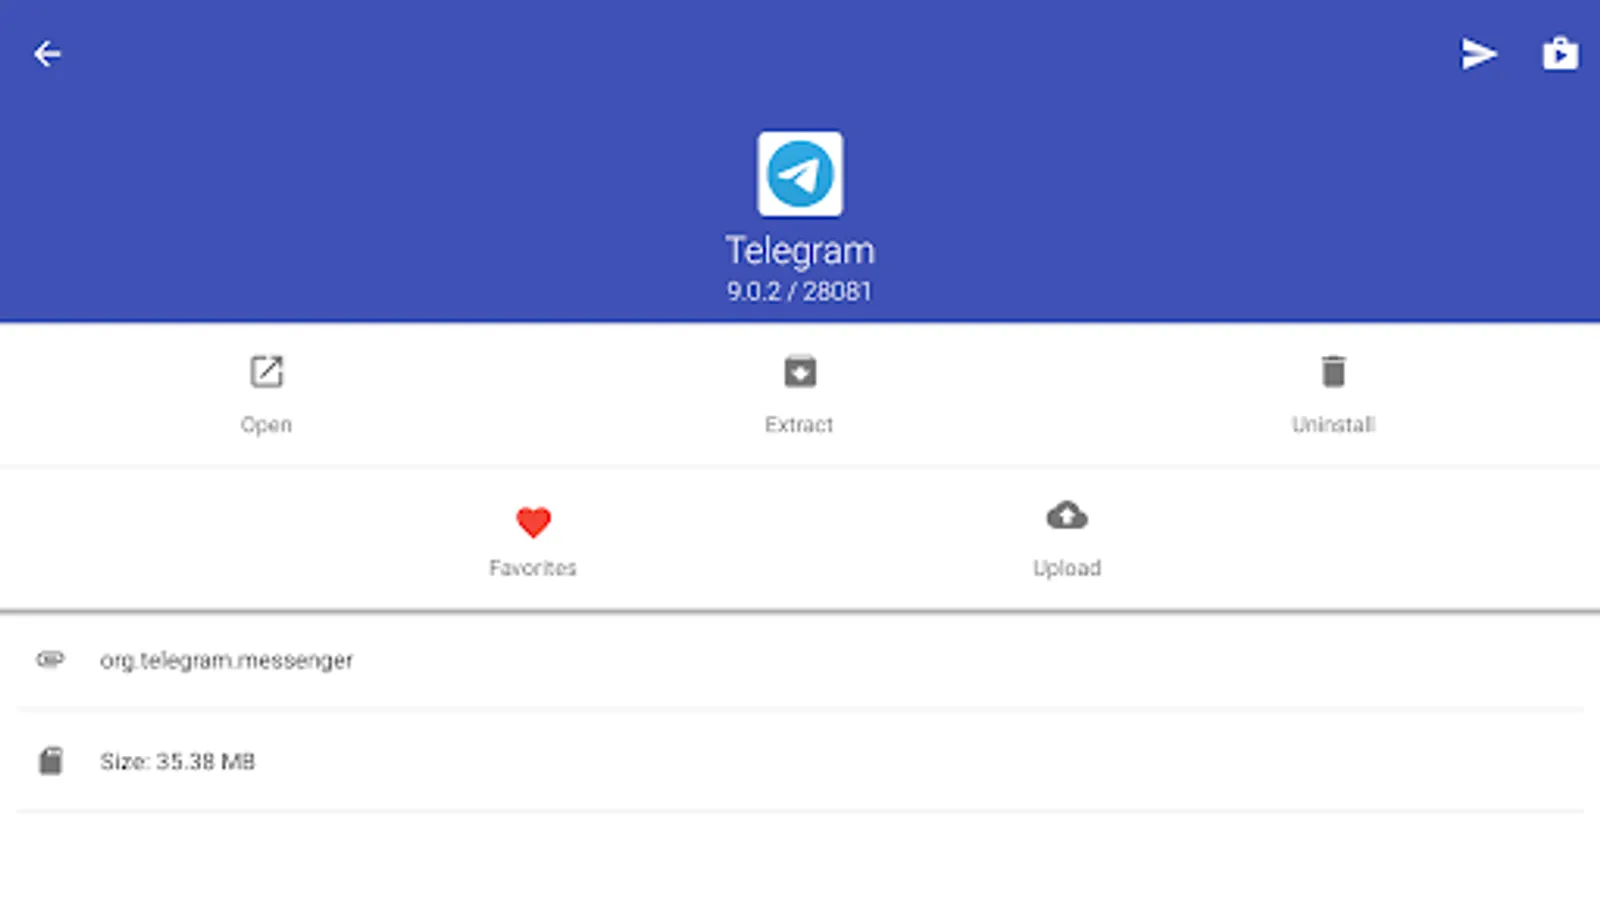This screenshot has width=1600, height=900.
Task: Tap the Upload cloud icon
Action: click(x=1067, y=516)
